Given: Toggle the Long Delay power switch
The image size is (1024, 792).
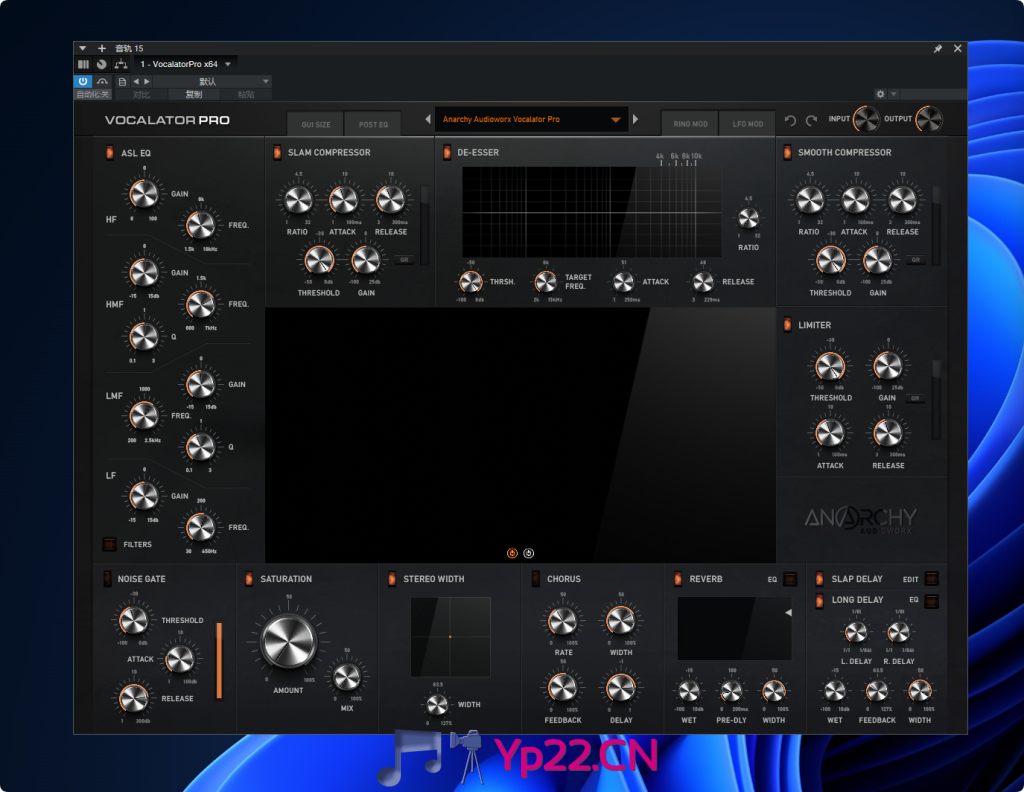Looking at the screenshot, I should (x=820, y=601).
